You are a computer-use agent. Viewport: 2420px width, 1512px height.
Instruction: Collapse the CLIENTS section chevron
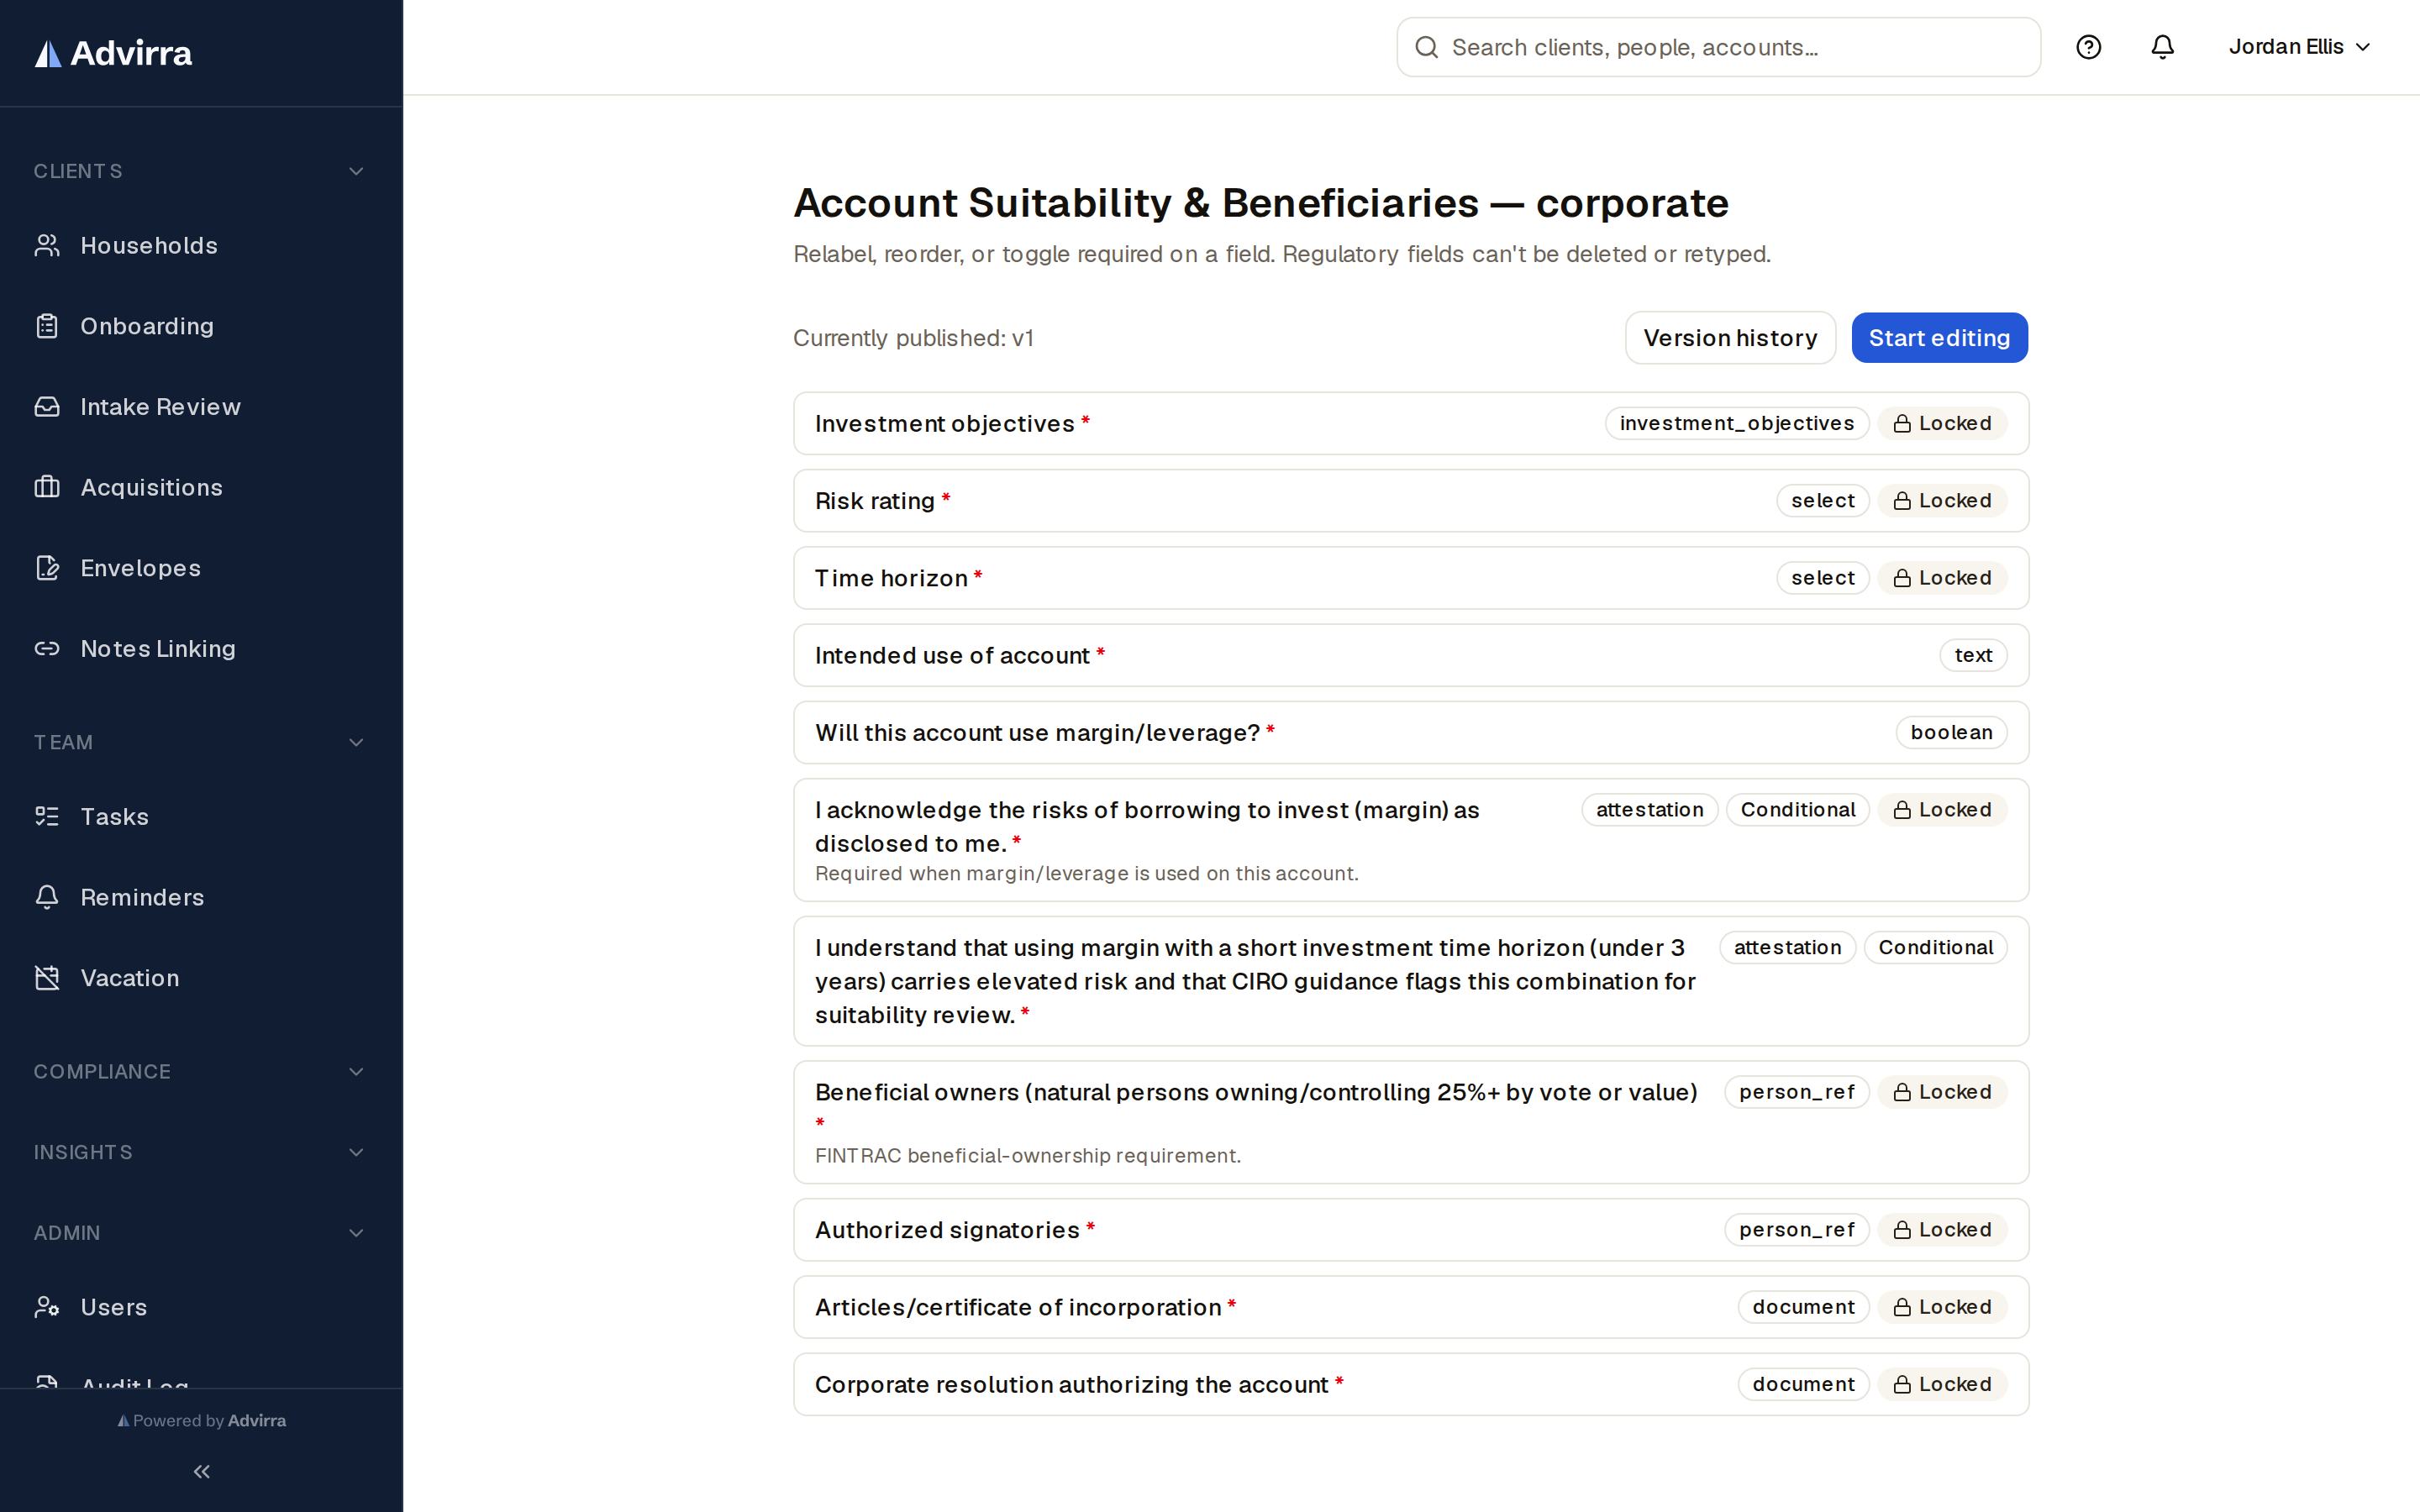[356, 171]
